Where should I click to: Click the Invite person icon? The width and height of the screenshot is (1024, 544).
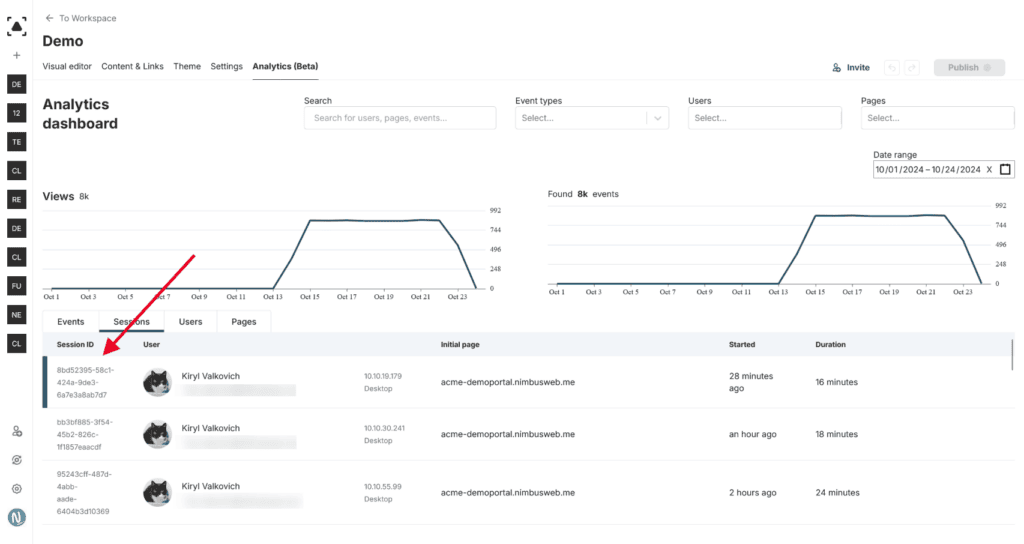pos(837,67)
